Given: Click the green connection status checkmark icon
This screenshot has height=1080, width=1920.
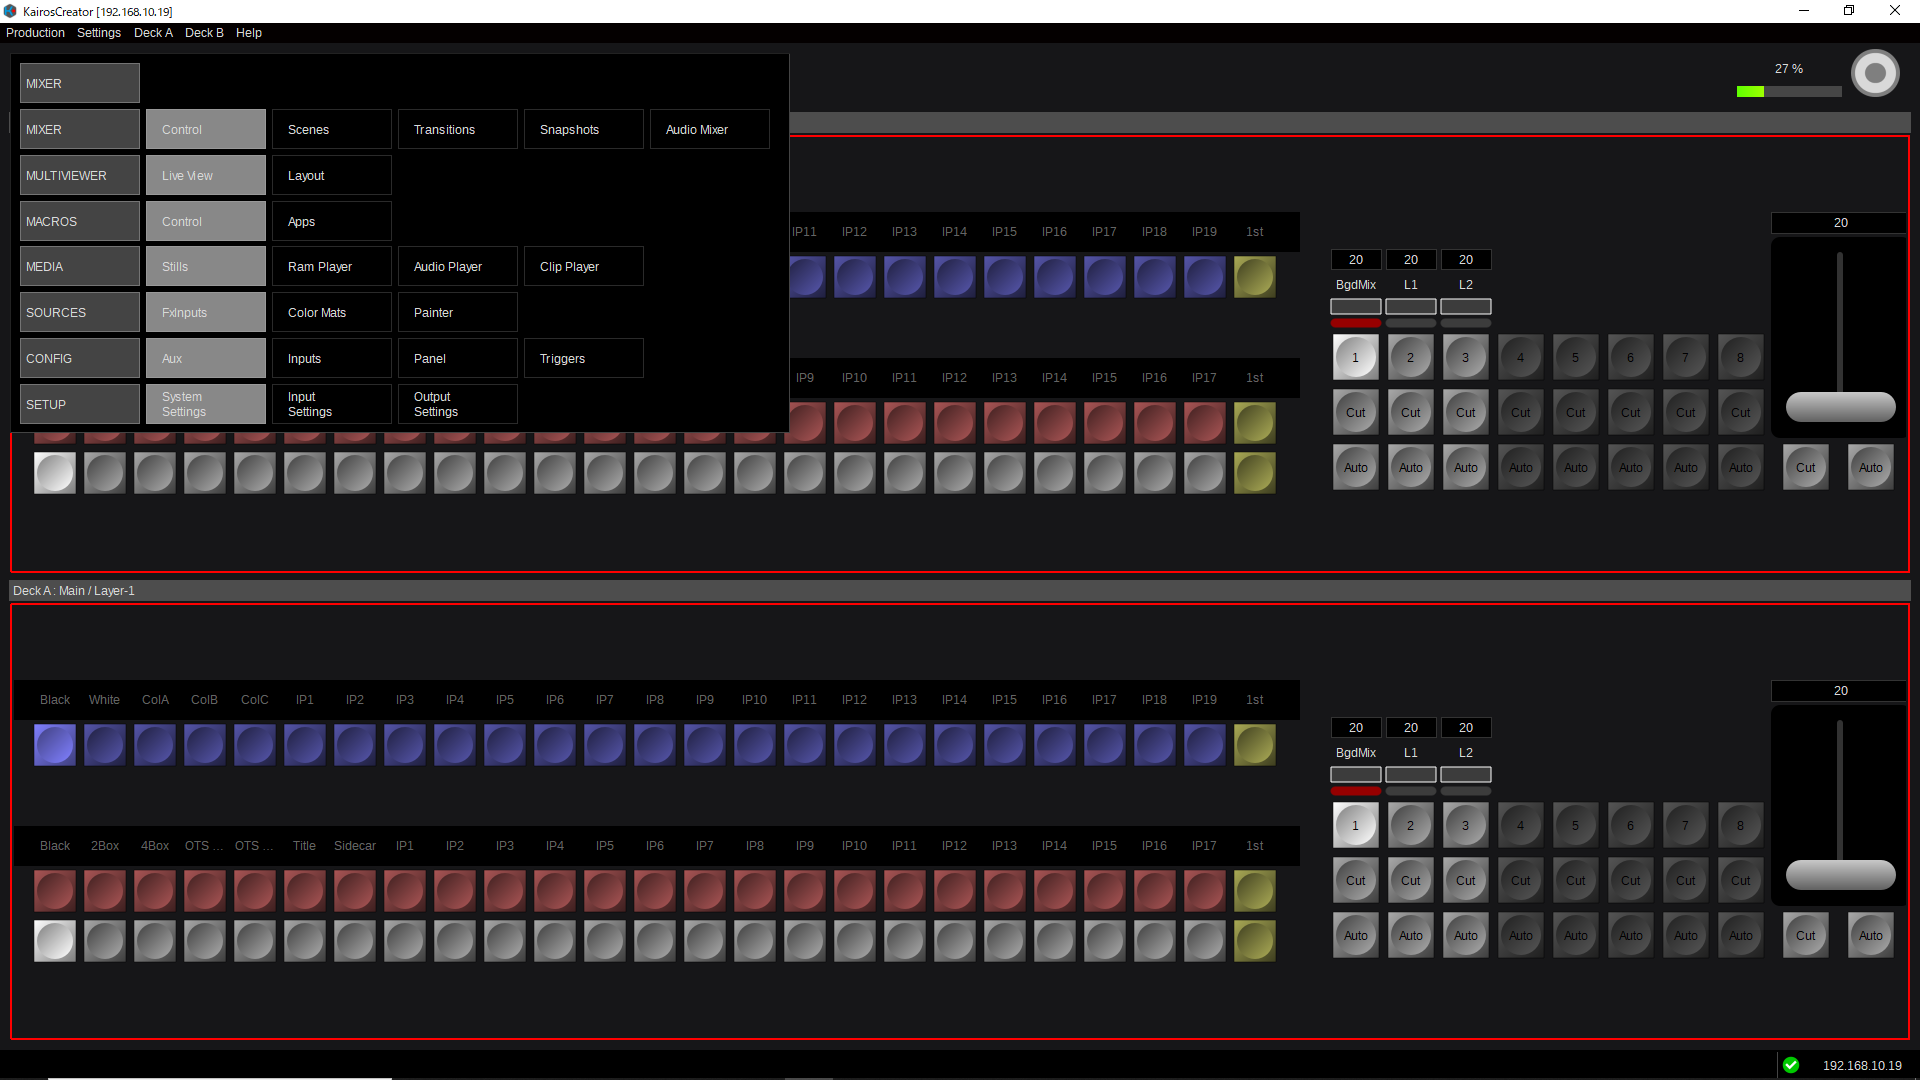Looking at the screenshot, I should tap(1791, 1065).
